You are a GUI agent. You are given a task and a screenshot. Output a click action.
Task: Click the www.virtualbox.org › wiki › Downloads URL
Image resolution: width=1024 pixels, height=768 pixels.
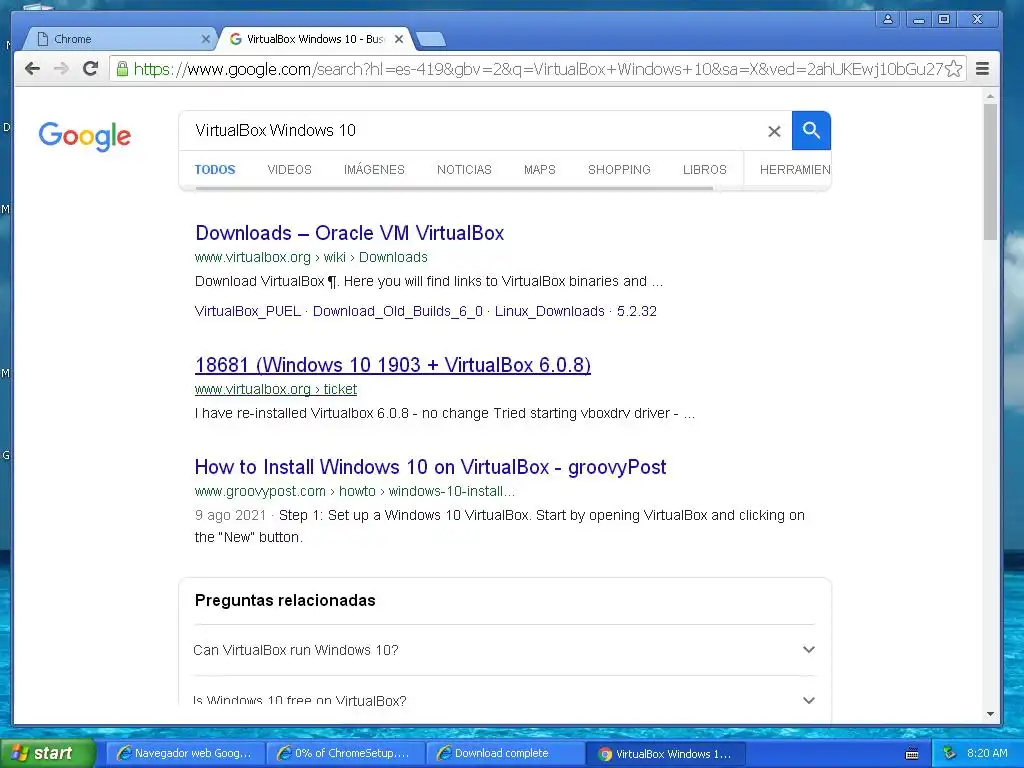click(x=311, y=257)
